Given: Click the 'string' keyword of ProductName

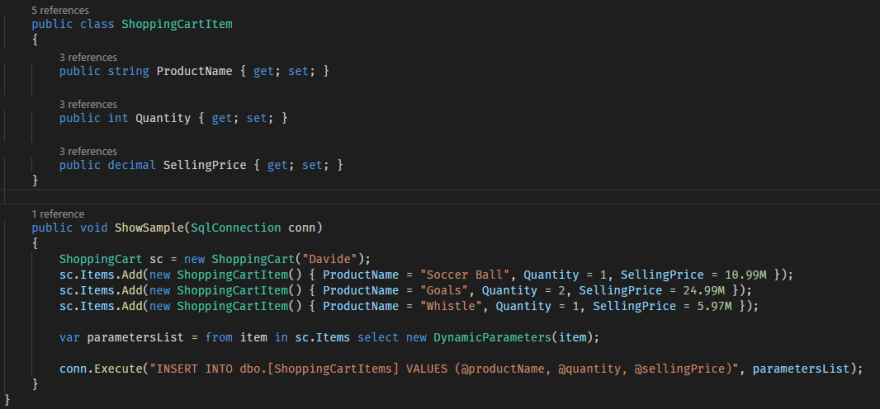Looking at the screenshot, I should [128, 71].
